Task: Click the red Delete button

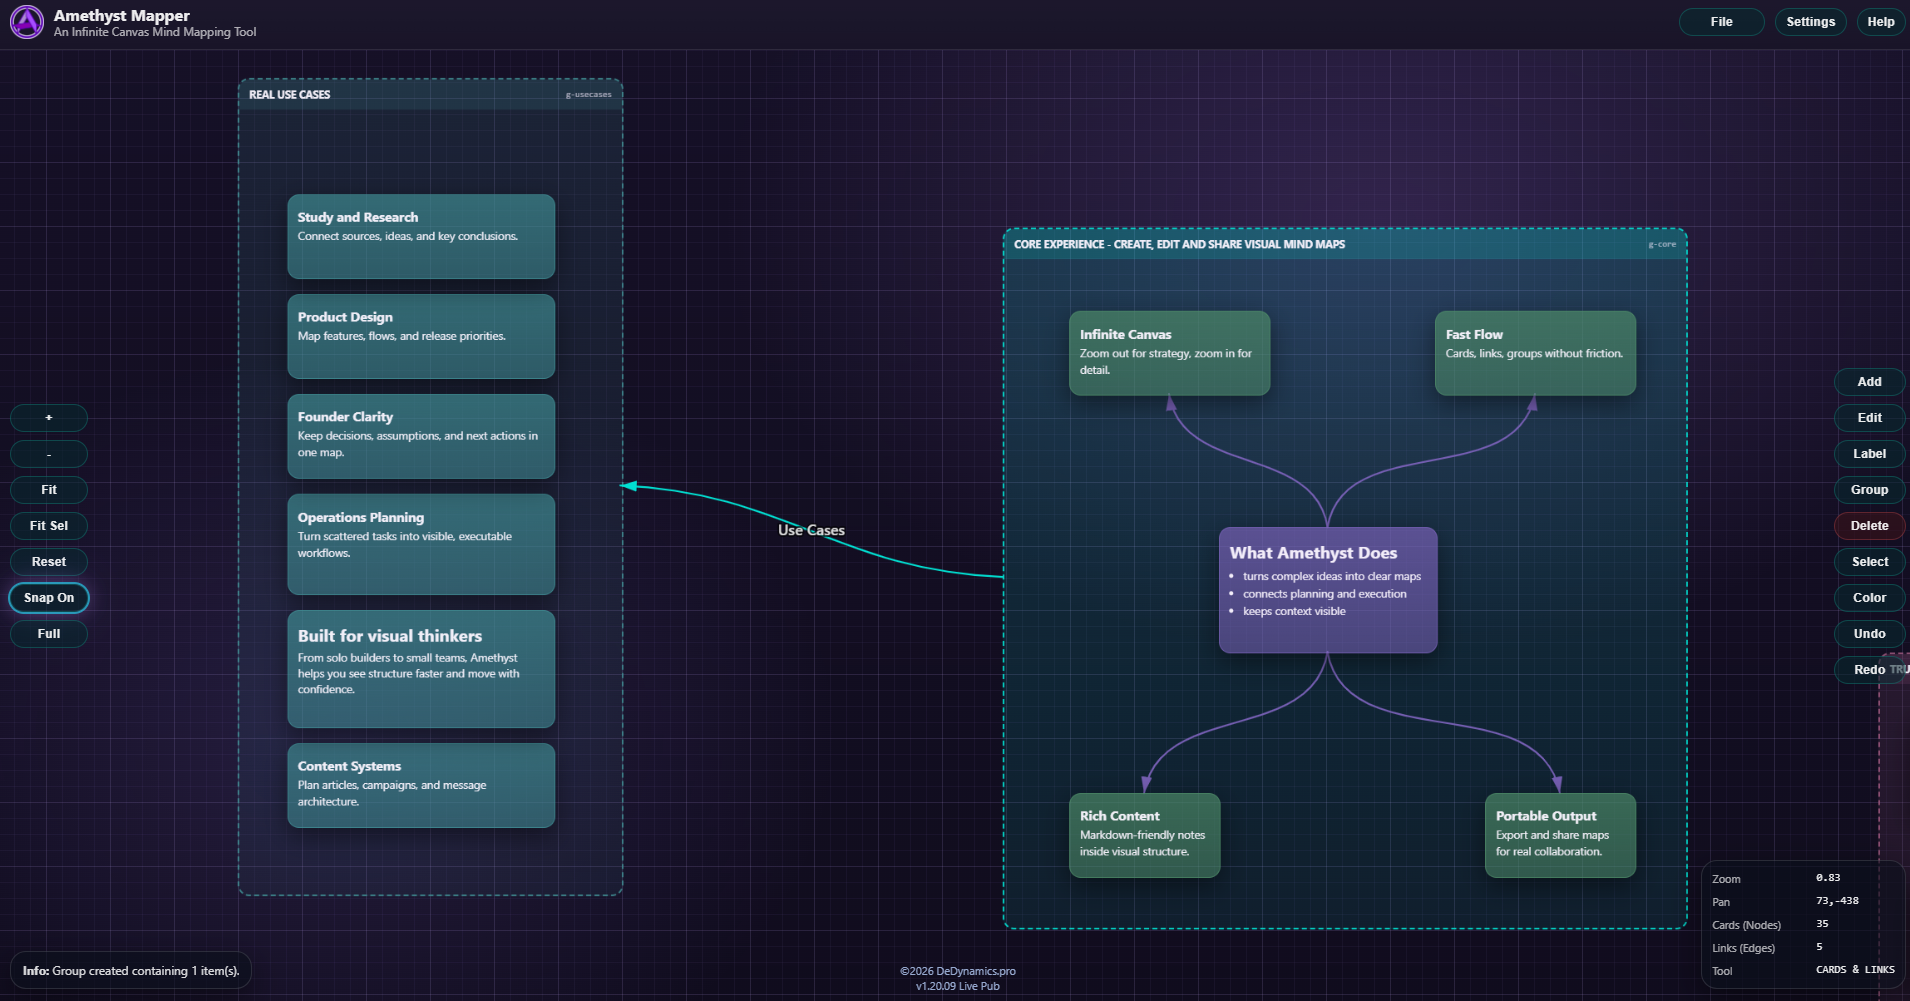Action: click(x=1869, y=526)
